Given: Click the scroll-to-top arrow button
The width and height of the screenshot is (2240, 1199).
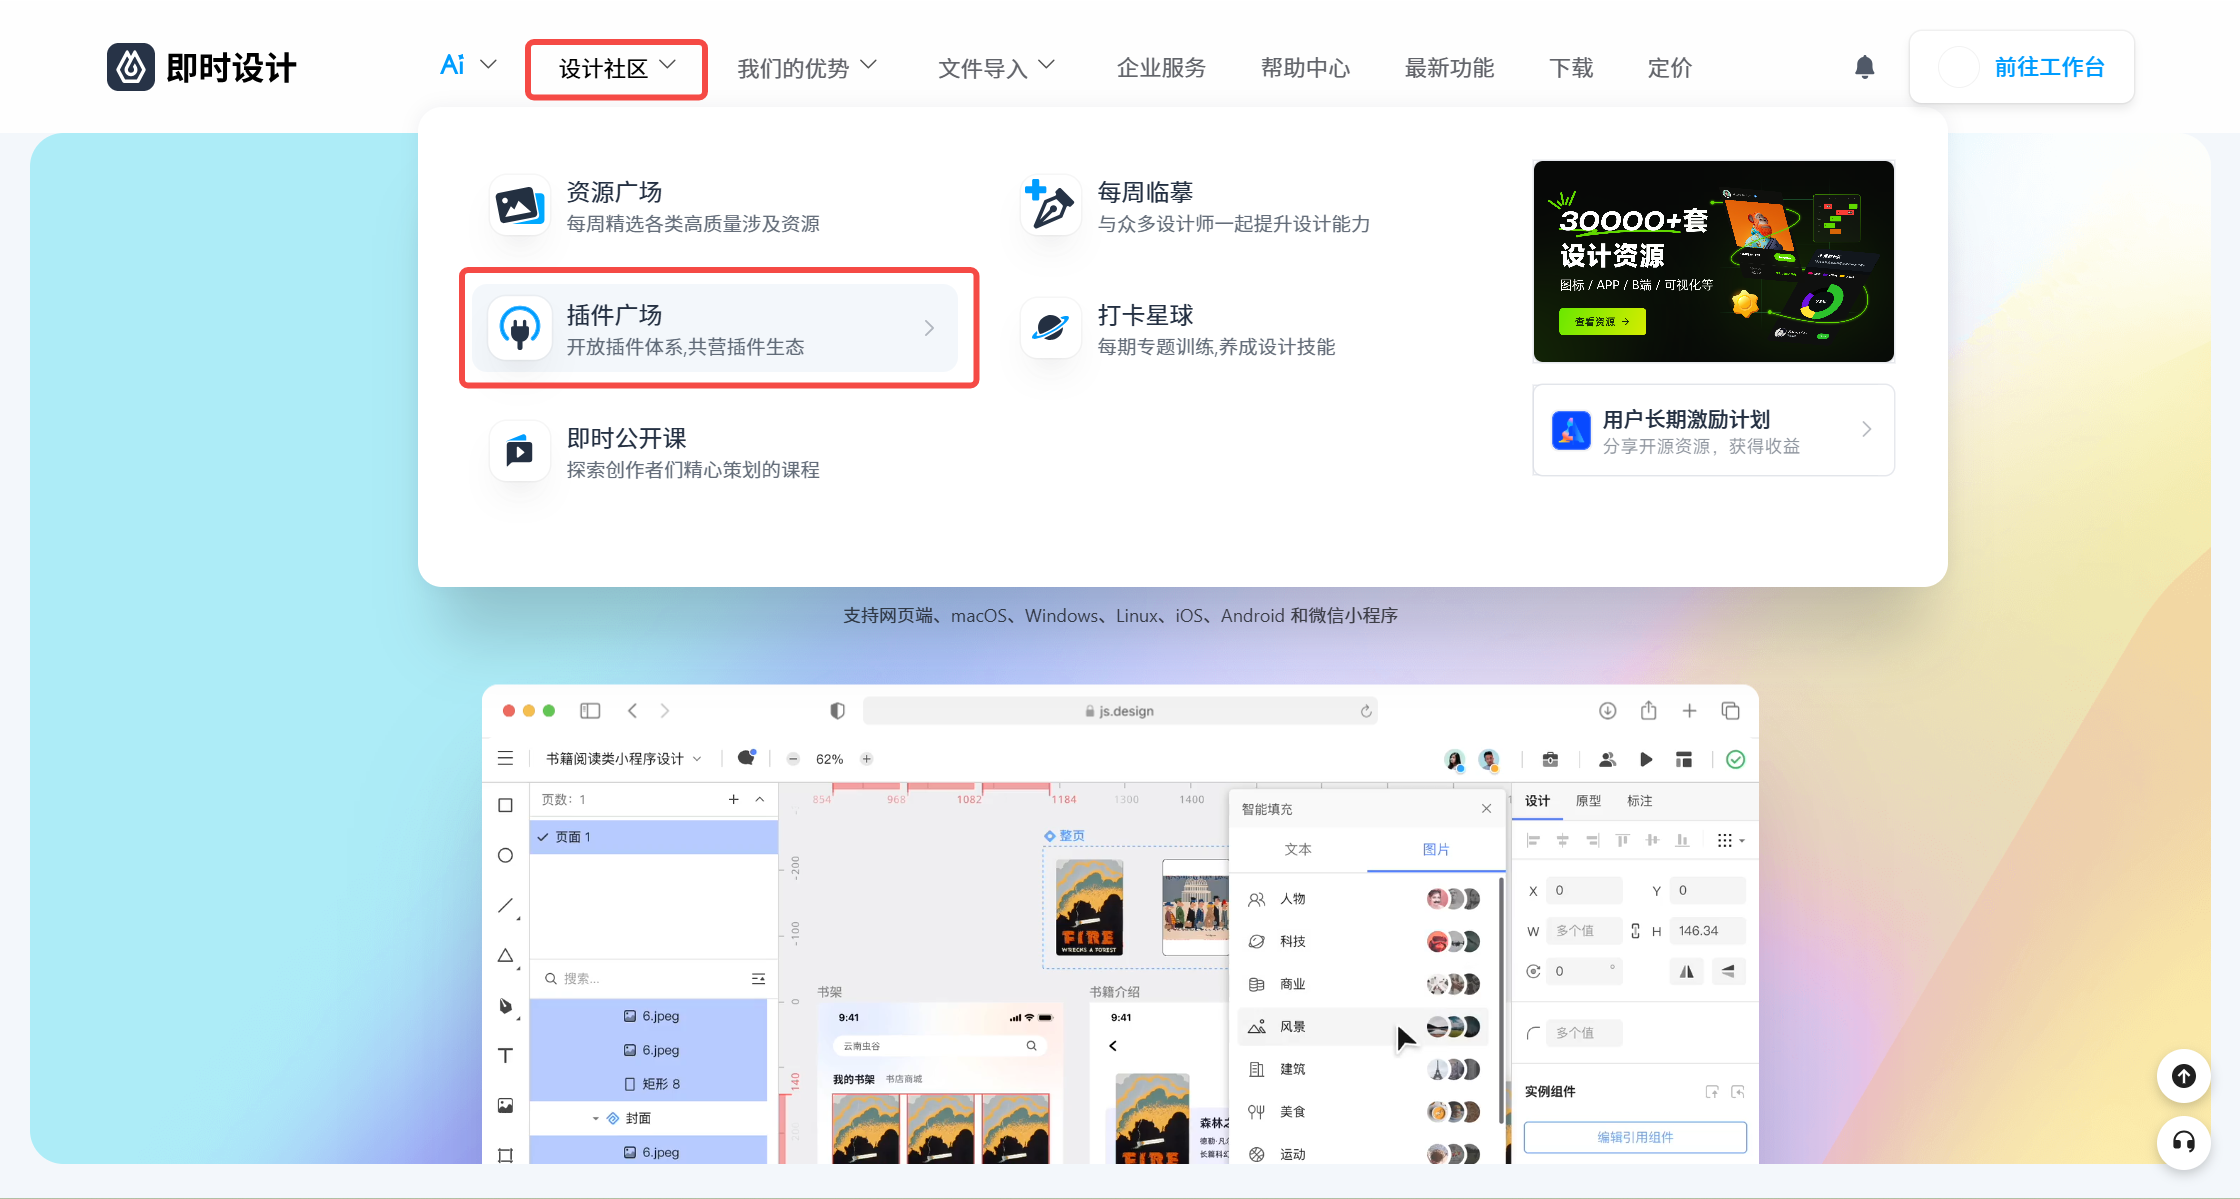Looking at the screenshot, I should pyautogui.click(x=2184, y=1075).
